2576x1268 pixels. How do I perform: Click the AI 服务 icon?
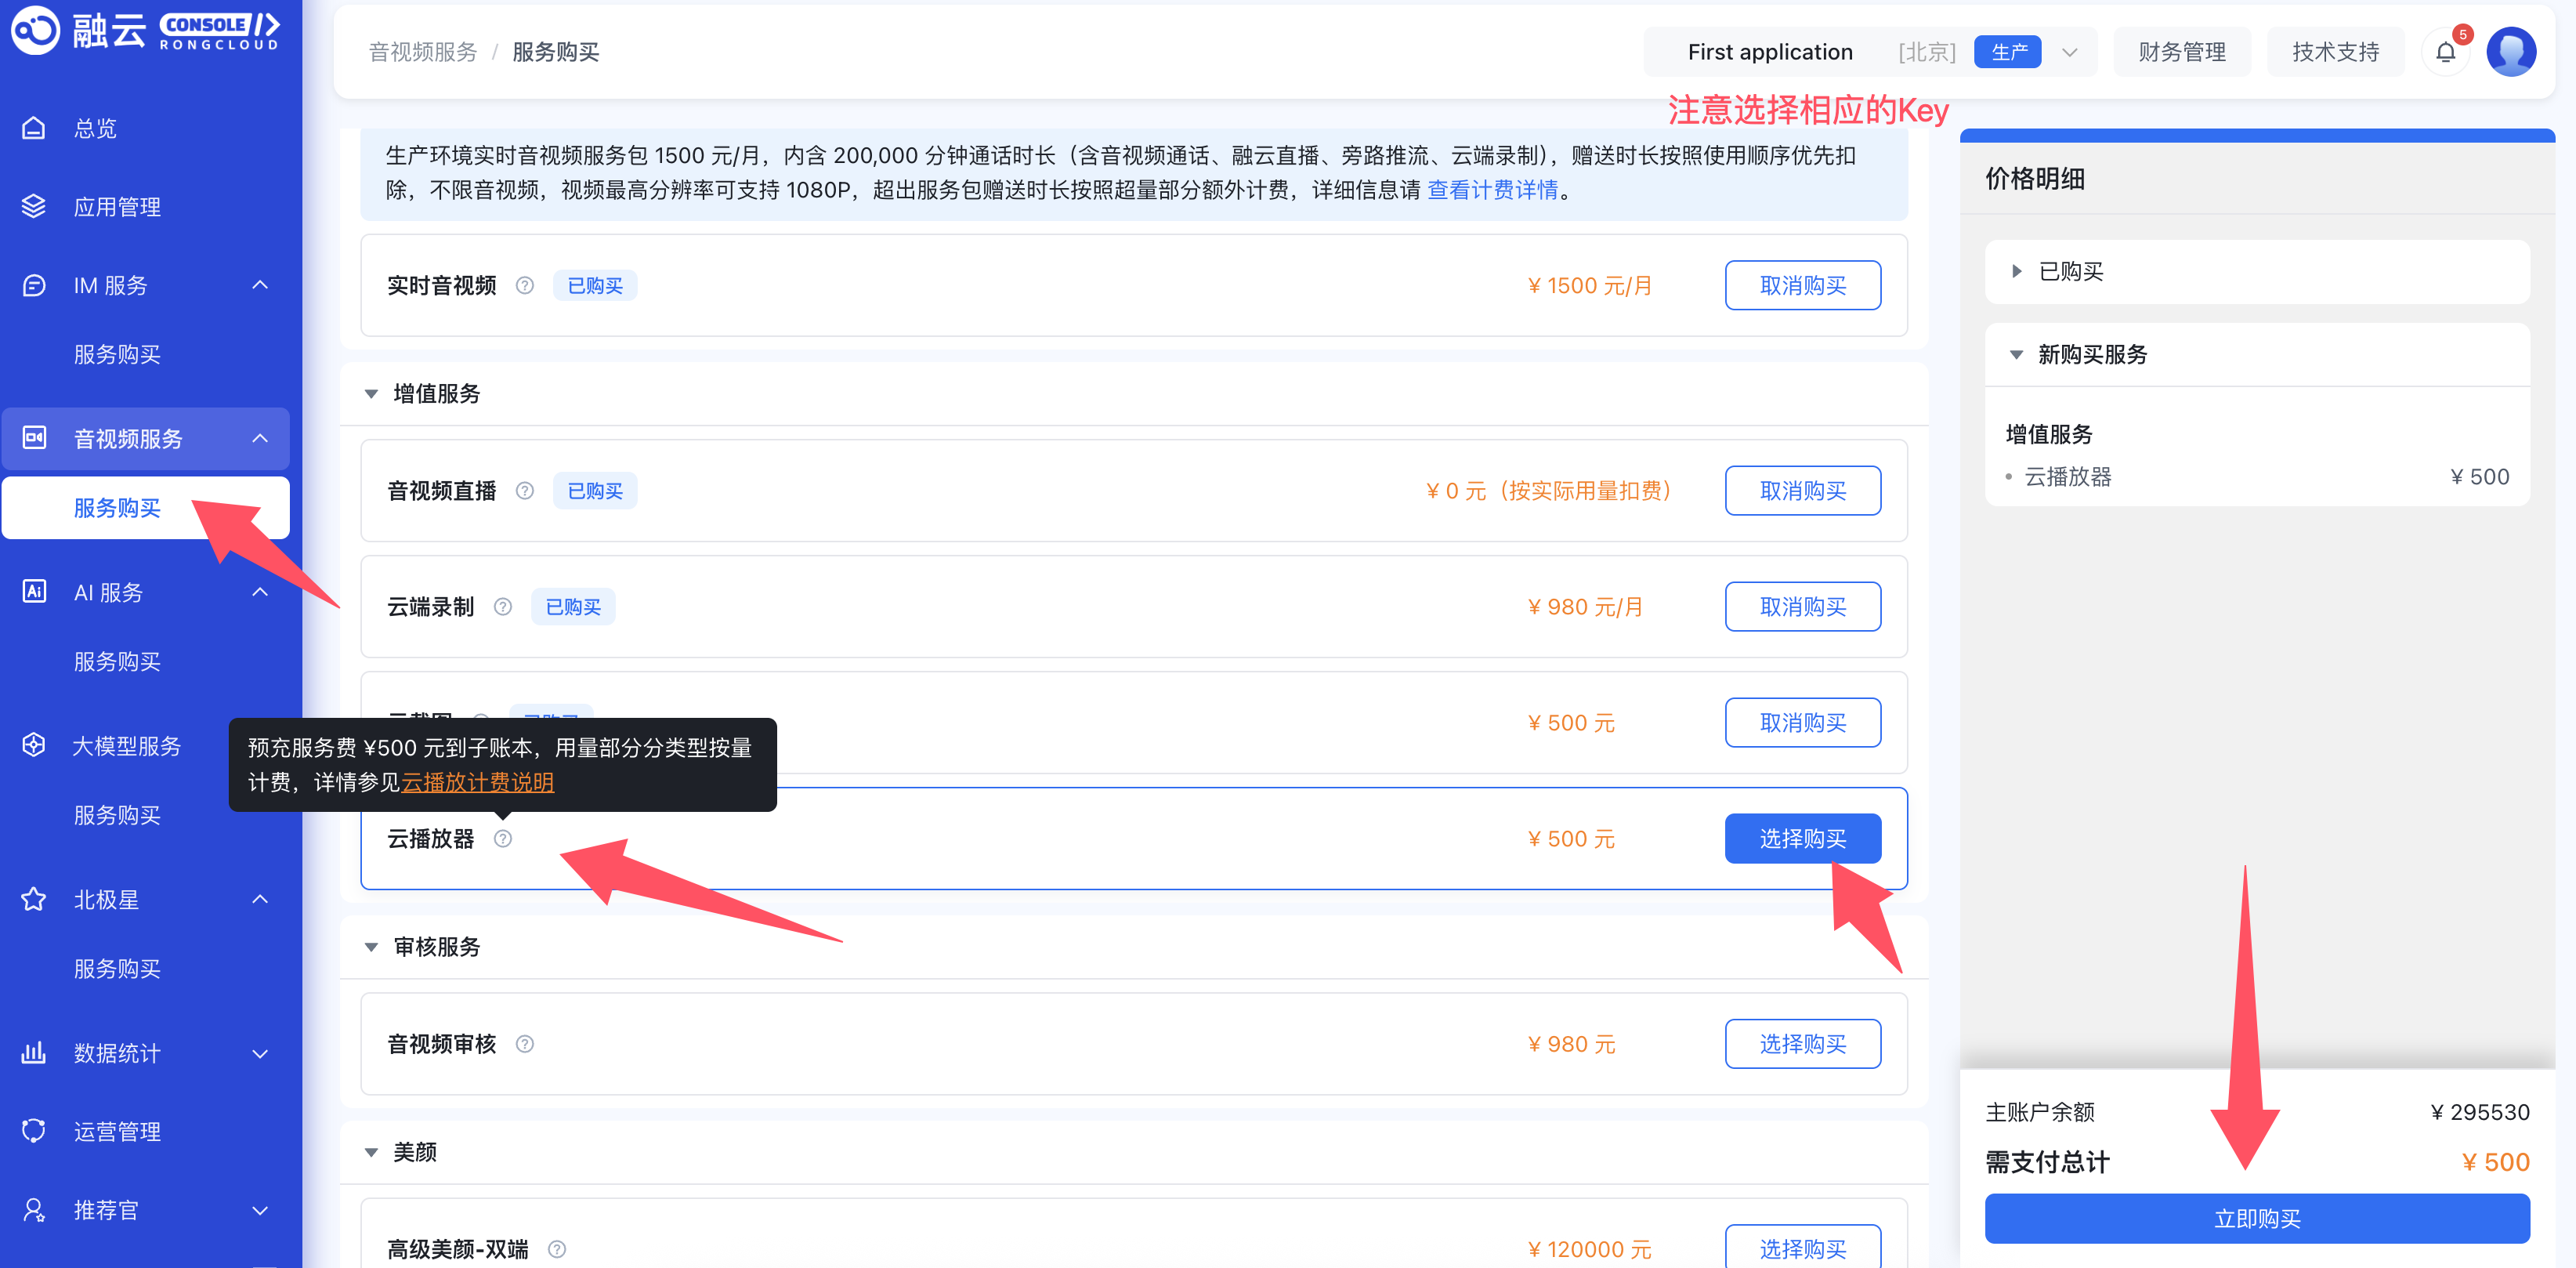click(34, 592)
